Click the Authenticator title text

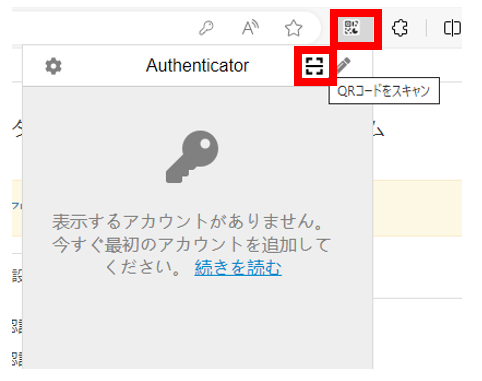[x=197, y=65]
